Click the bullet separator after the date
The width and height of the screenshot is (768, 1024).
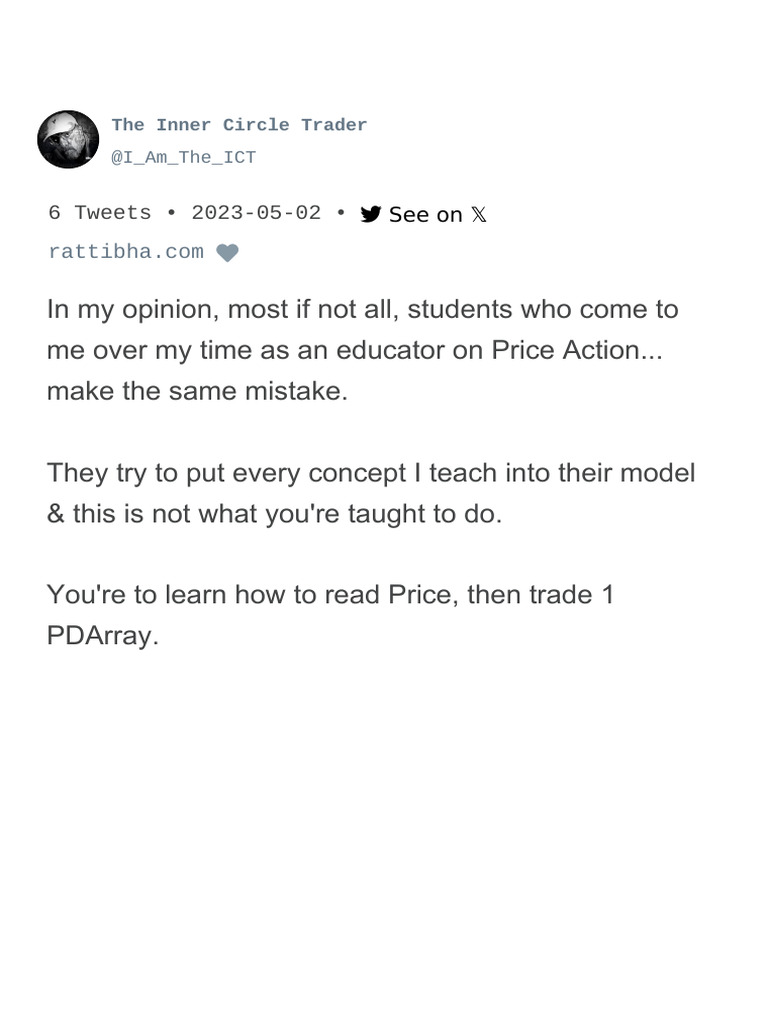tap(341, 213)
